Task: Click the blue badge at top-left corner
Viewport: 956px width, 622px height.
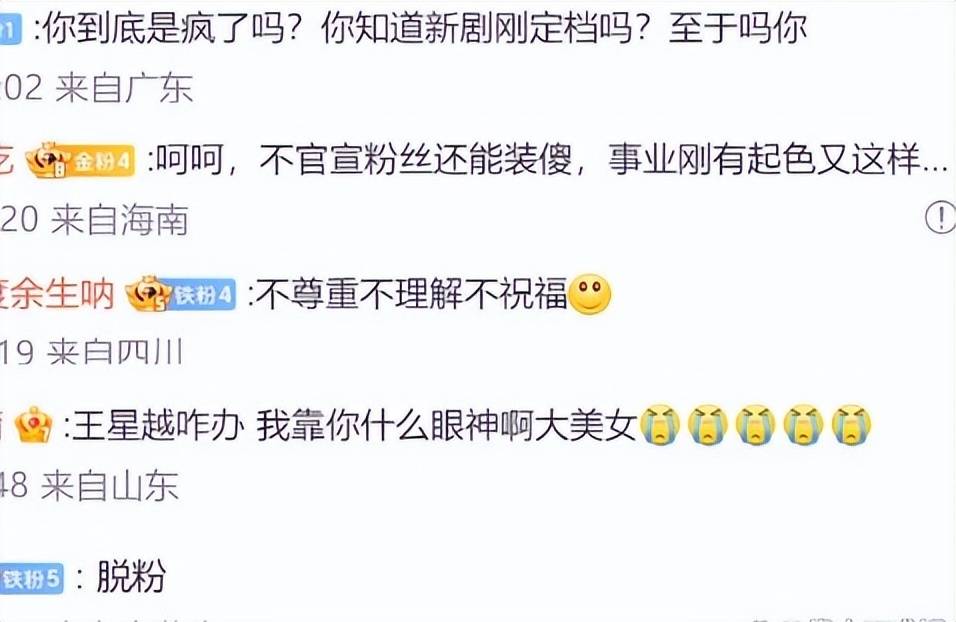Action: (10, 30)
